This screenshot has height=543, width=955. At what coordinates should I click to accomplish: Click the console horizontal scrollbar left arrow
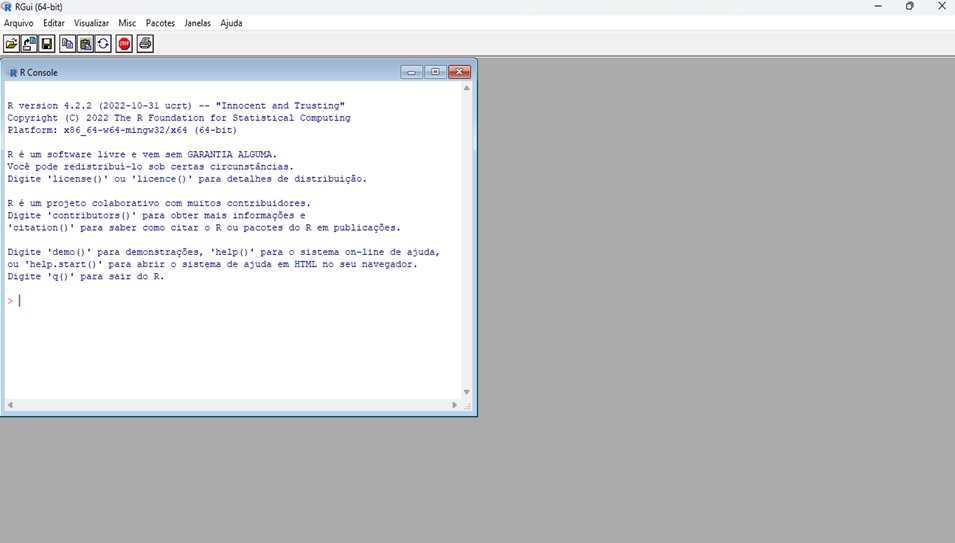(10, 405)
